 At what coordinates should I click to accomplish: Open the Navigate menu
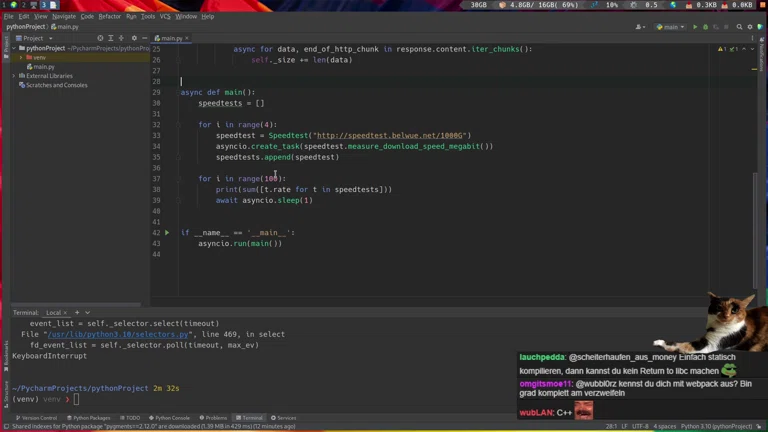(x=64, y=16)
